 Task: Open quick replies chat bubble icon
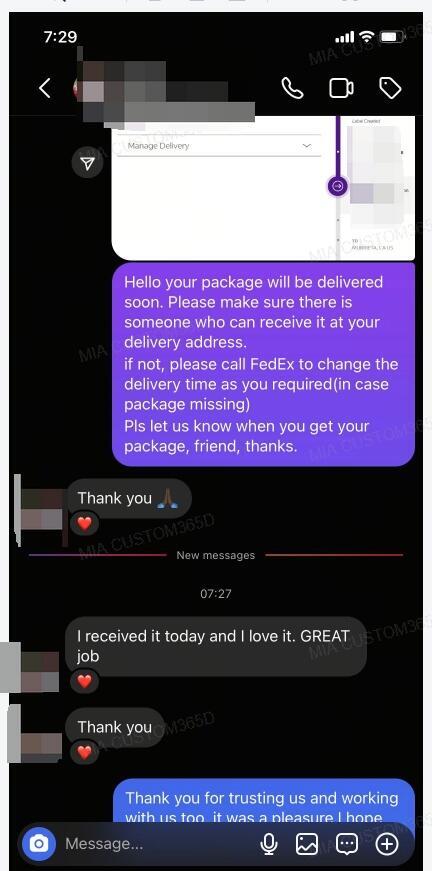(x=348, y=844)
